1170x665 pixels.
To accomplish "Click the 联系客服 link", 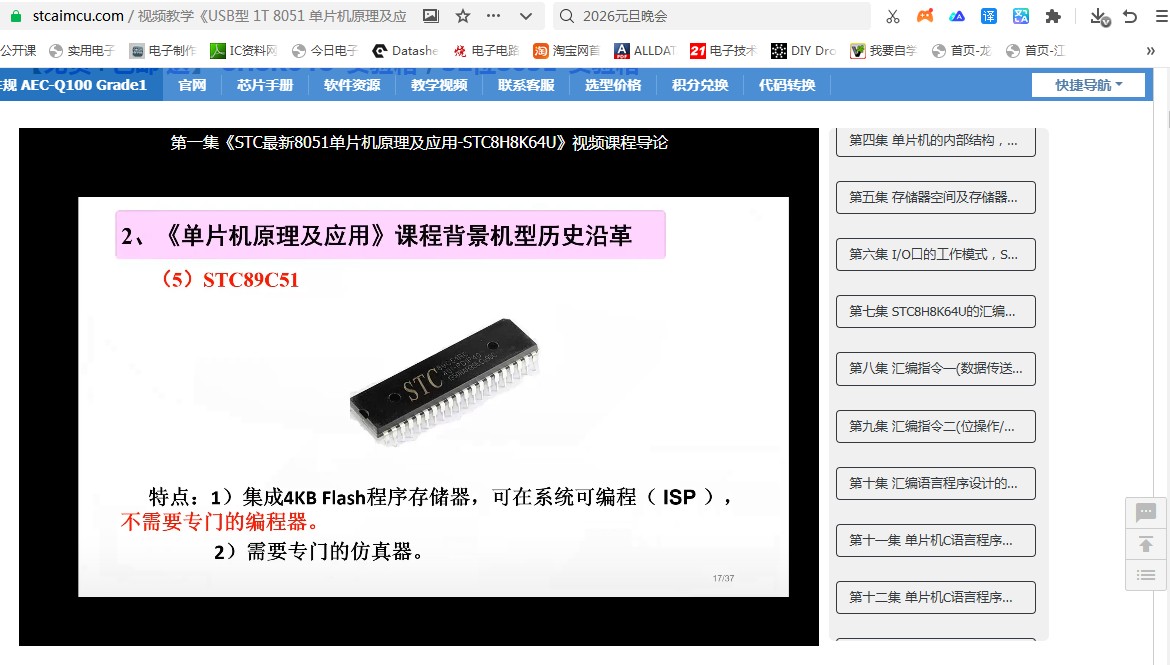I will click(525, 85).
